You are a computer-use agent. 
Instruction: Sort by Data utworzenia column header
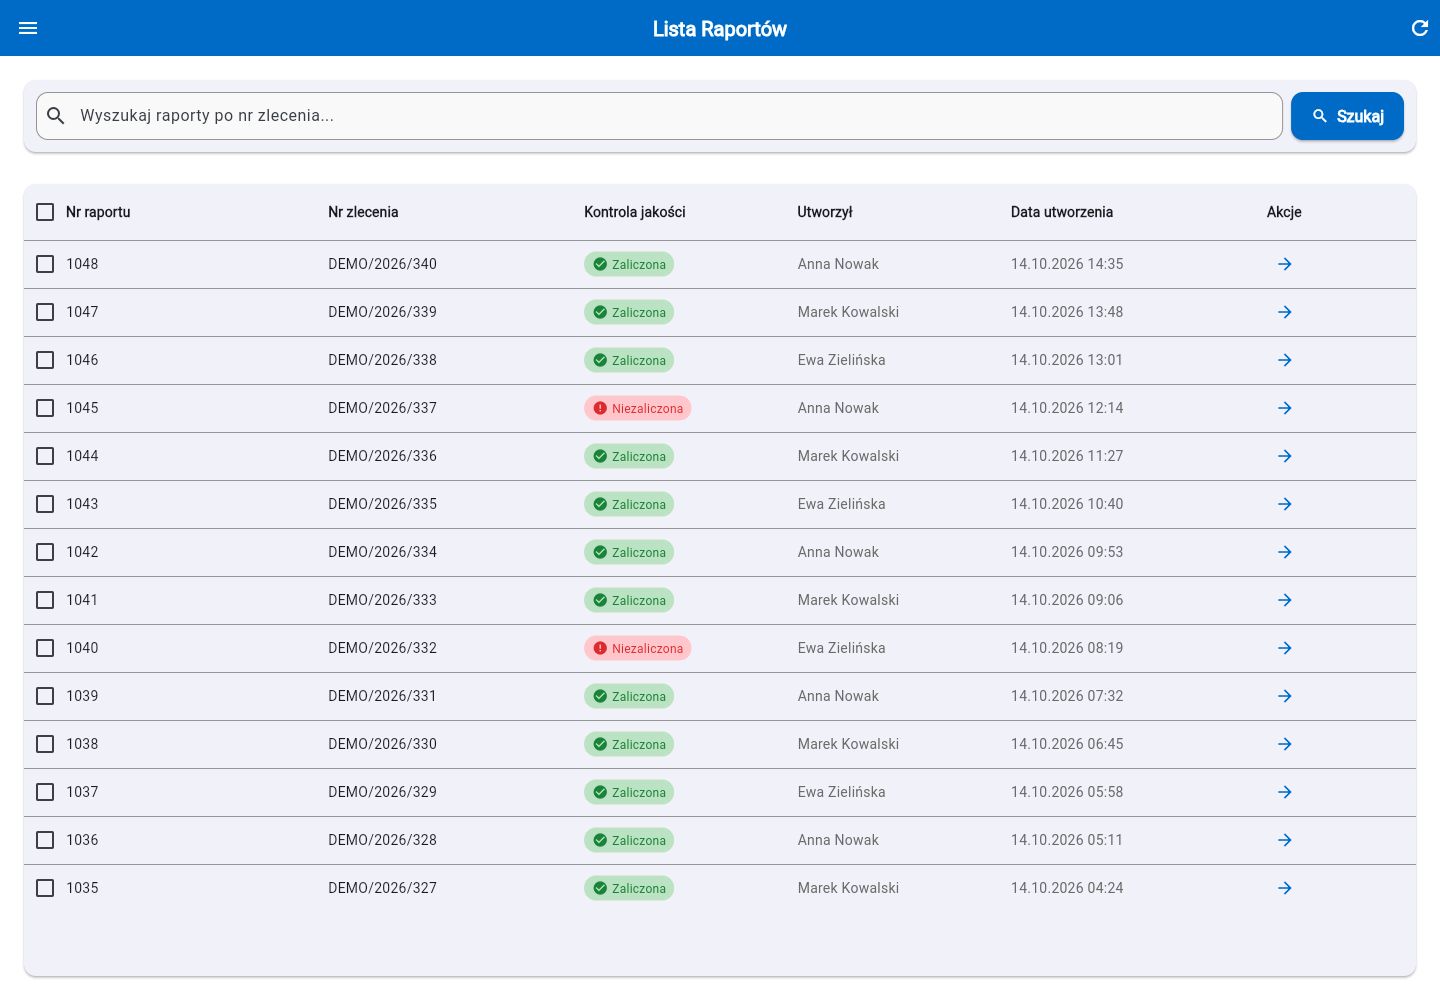[x=1062, y=212]
